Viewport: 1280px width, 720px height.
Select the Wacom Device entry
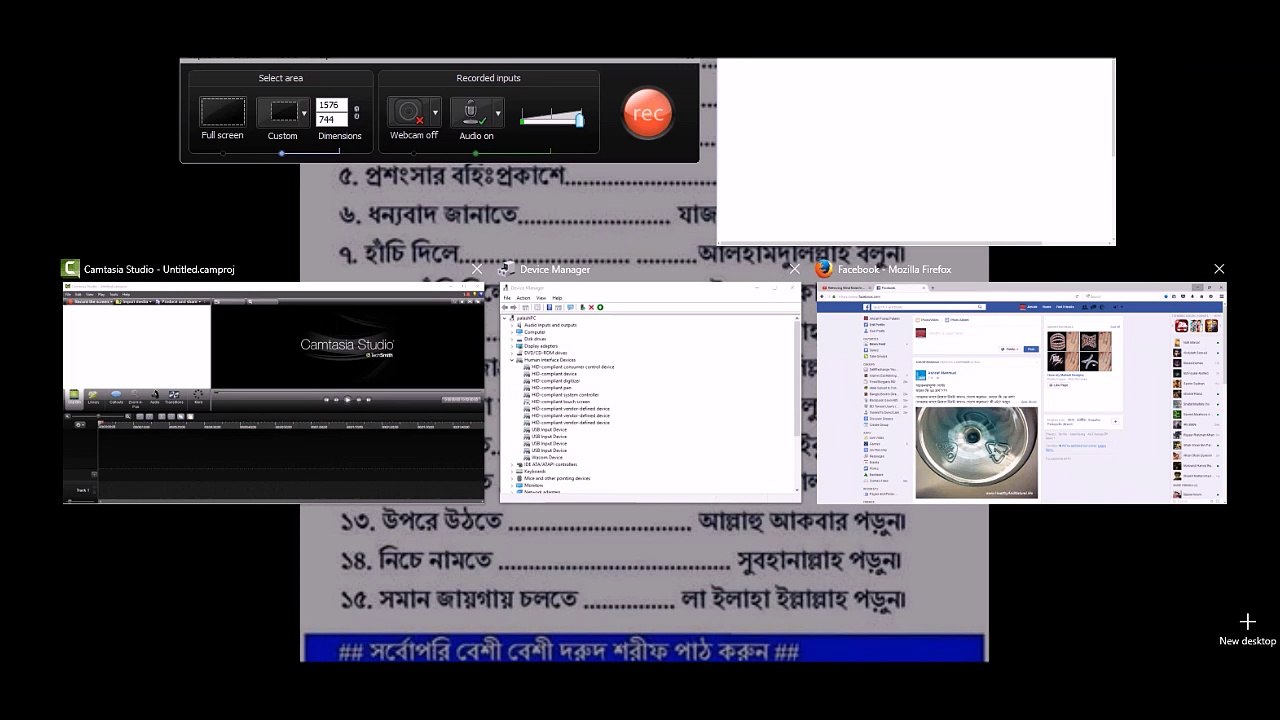click(x=547, y=458)
